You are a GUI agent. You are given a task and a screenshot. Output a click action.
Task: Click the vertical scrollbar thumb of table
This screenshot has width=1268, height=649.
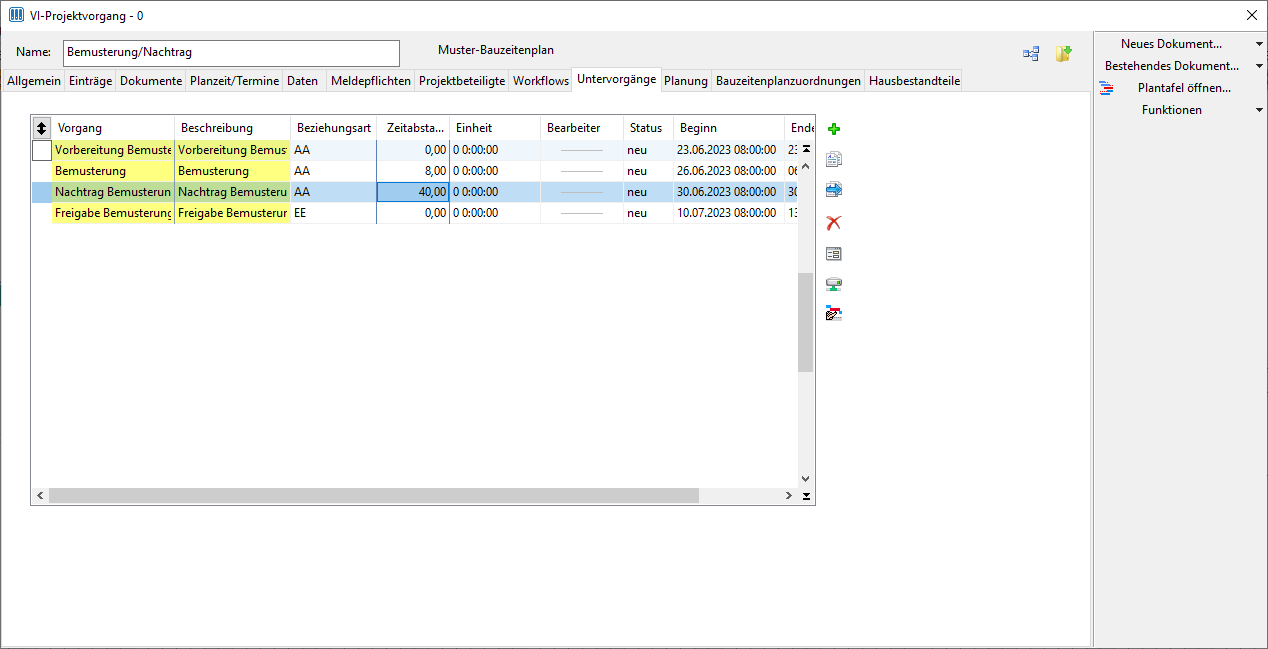click(806, 322)
